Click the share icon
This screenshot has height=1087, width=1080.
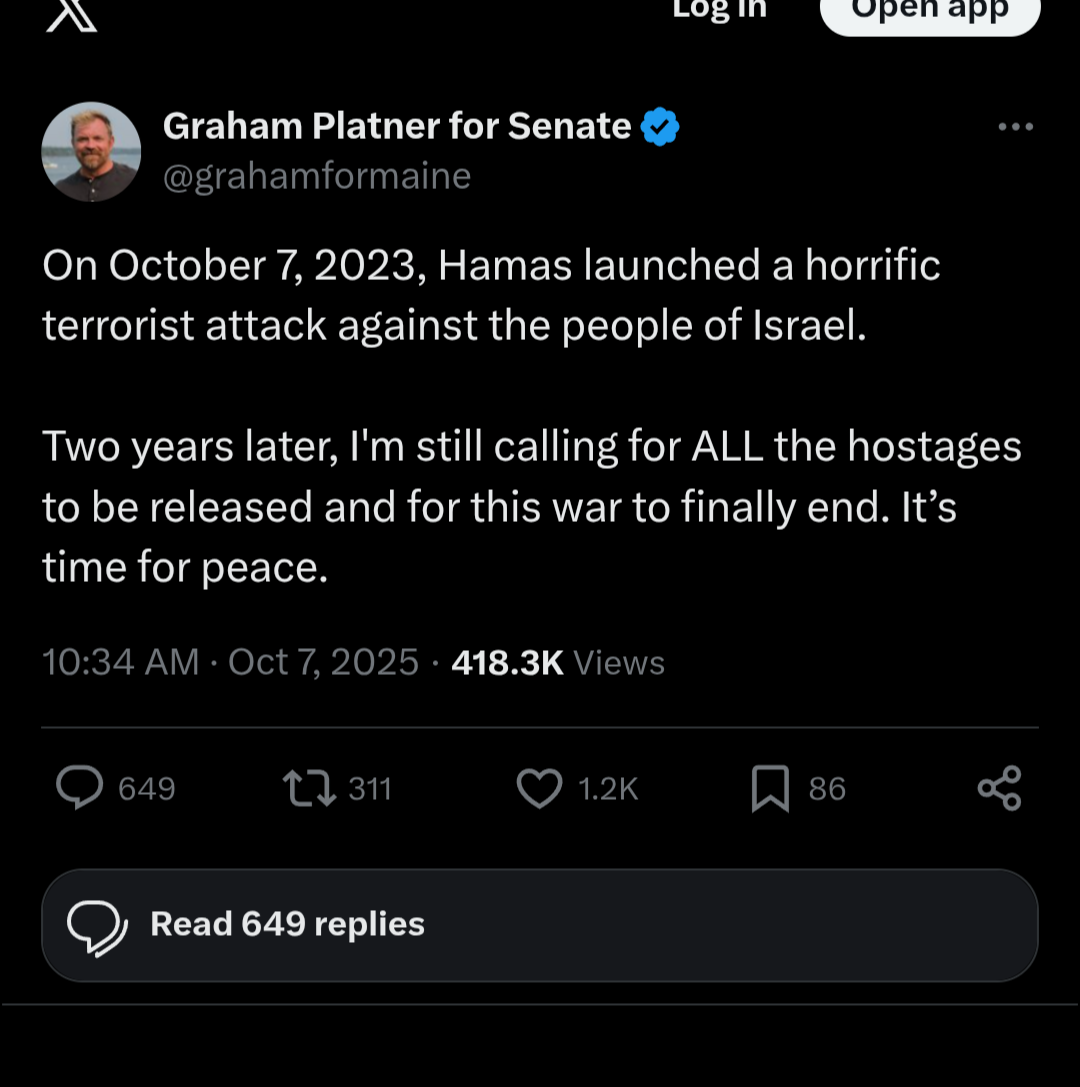[999, 788]
